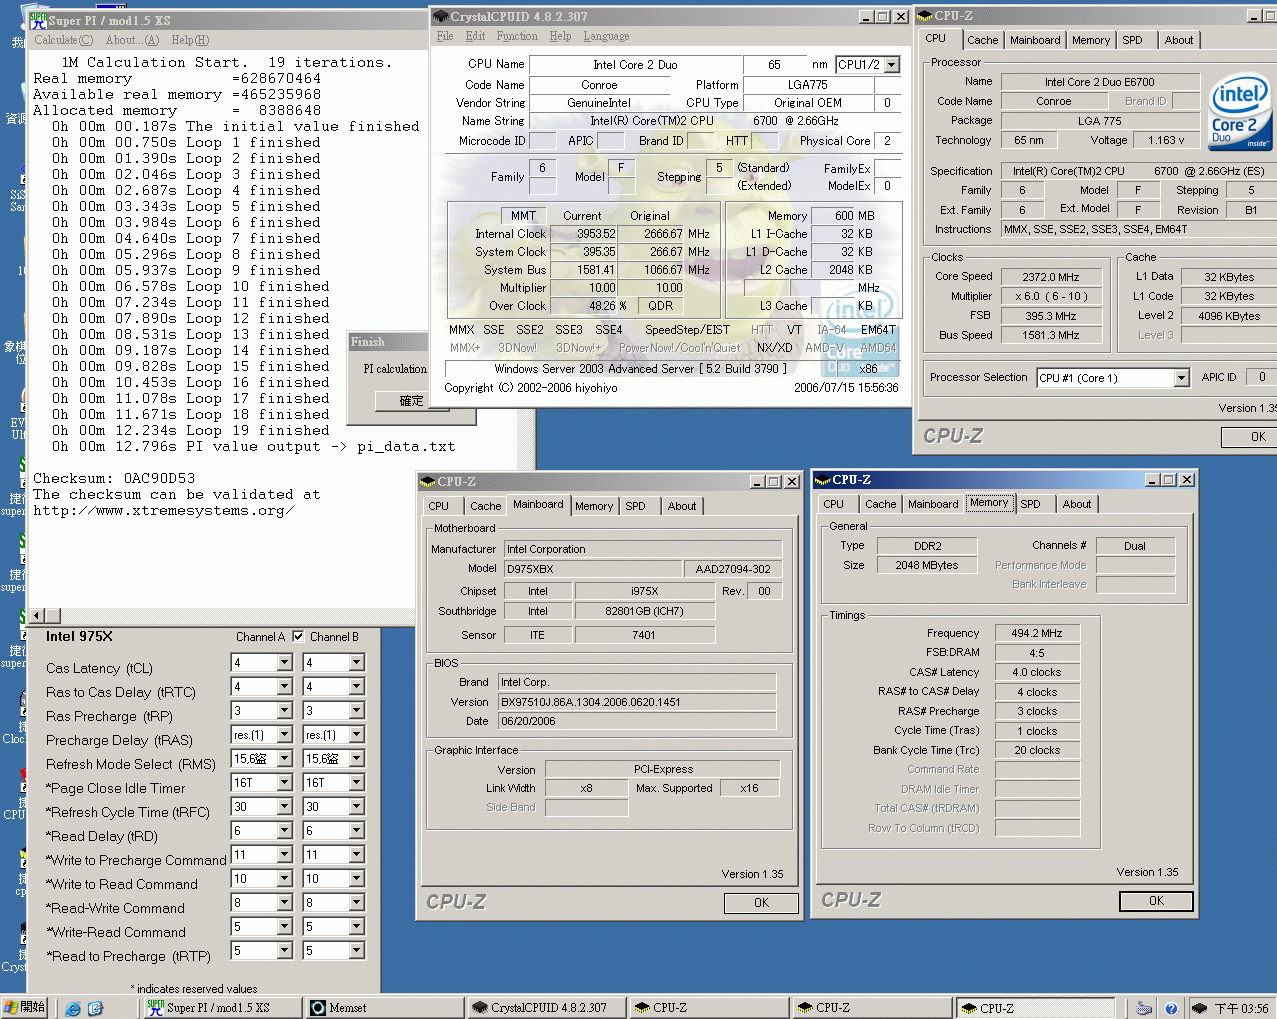The image size is (1277, 1019).
Task: Open the Function menu in CrystalCPUID
Action: [x=517, y=36]
